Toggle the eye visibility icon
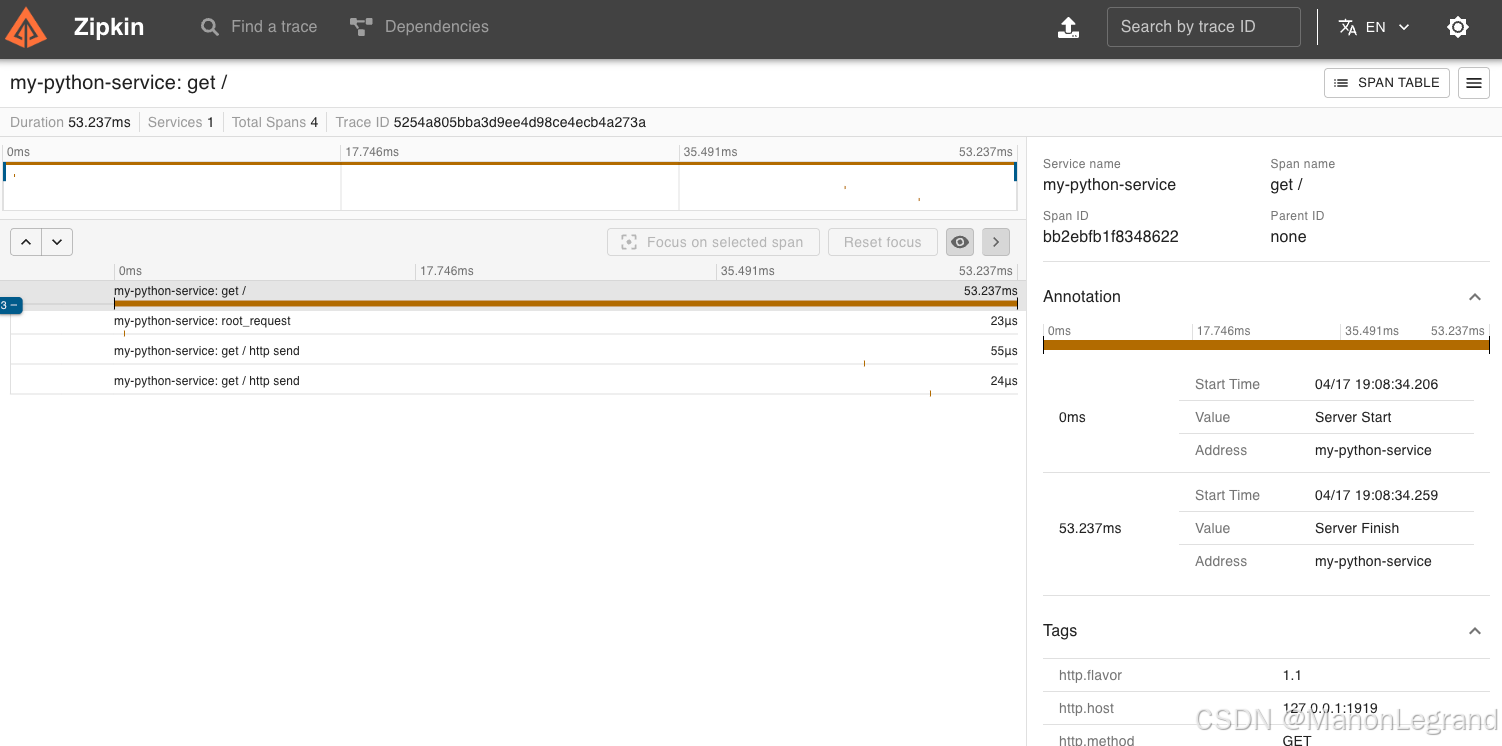This screenshot has width=1502, height=746. [960, 242]
